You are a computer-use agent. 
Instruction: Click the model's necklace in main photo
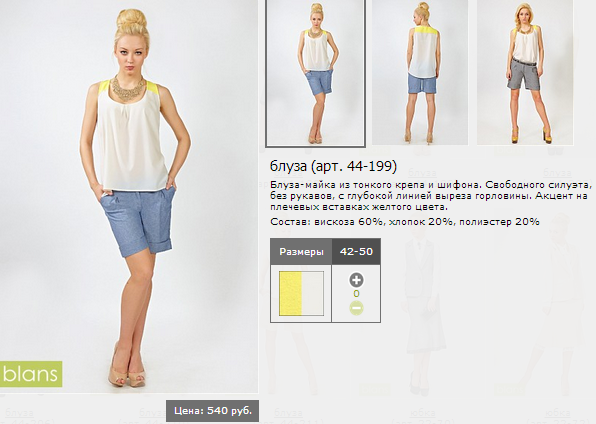[x=128, y=88]
